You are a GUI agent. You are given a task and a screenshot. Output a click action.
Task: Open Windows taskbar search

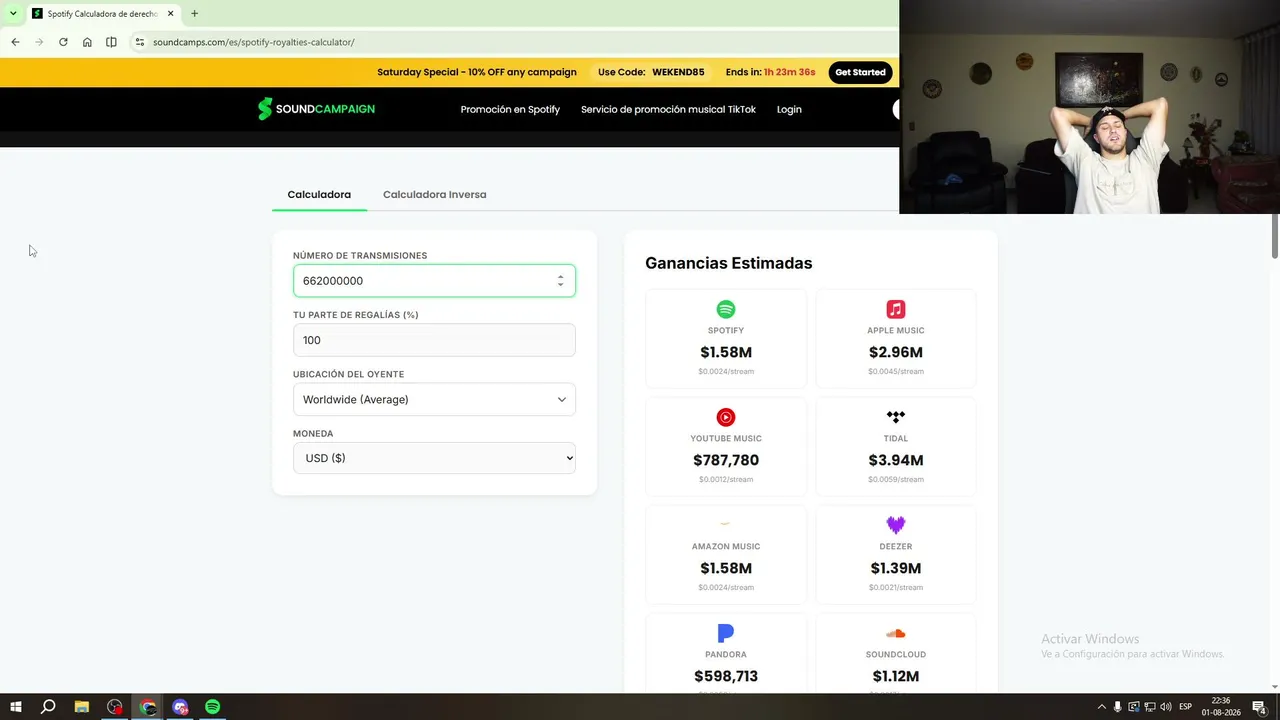48,707
